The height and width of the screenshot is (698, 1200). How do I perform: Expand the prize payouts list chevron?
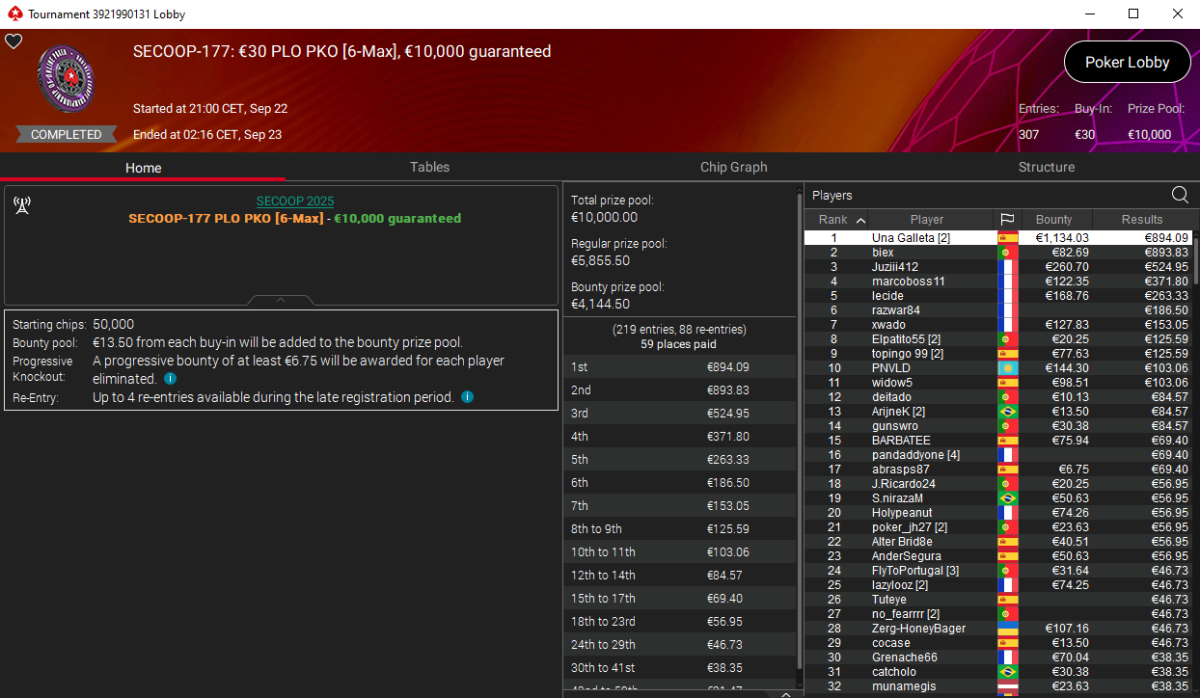click(785, 693)
